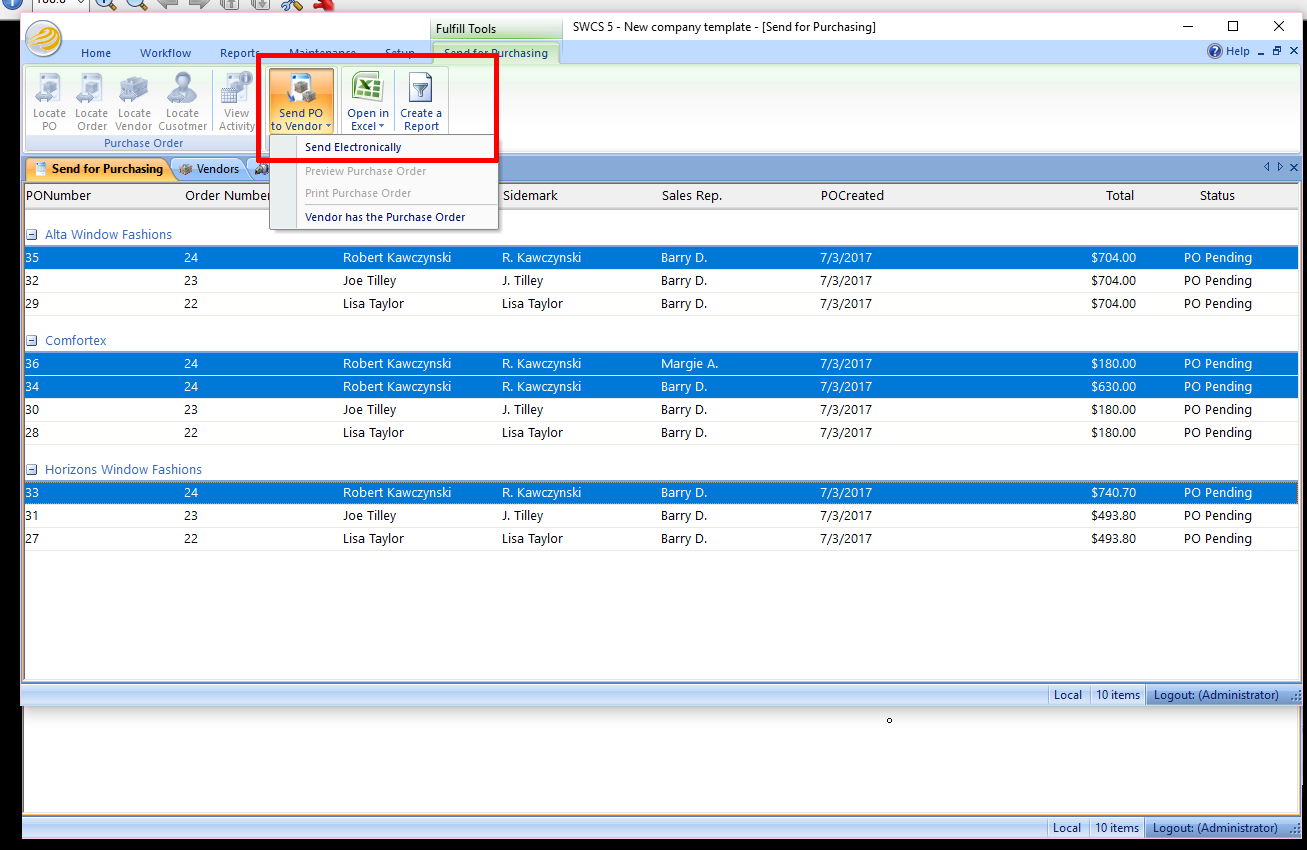
Task: Click the Status column header
Action: tap(1217, 196)
